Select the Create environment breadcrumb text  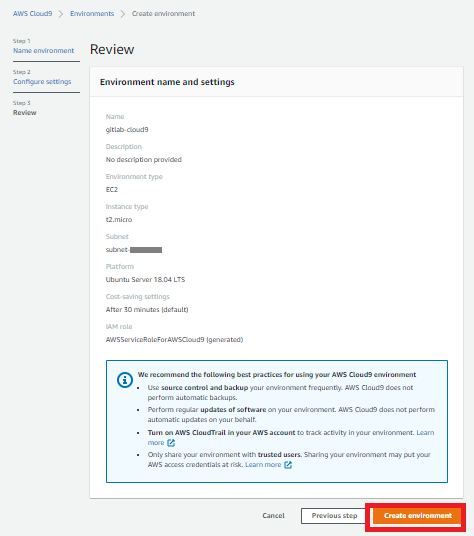(x=163, y=14)
